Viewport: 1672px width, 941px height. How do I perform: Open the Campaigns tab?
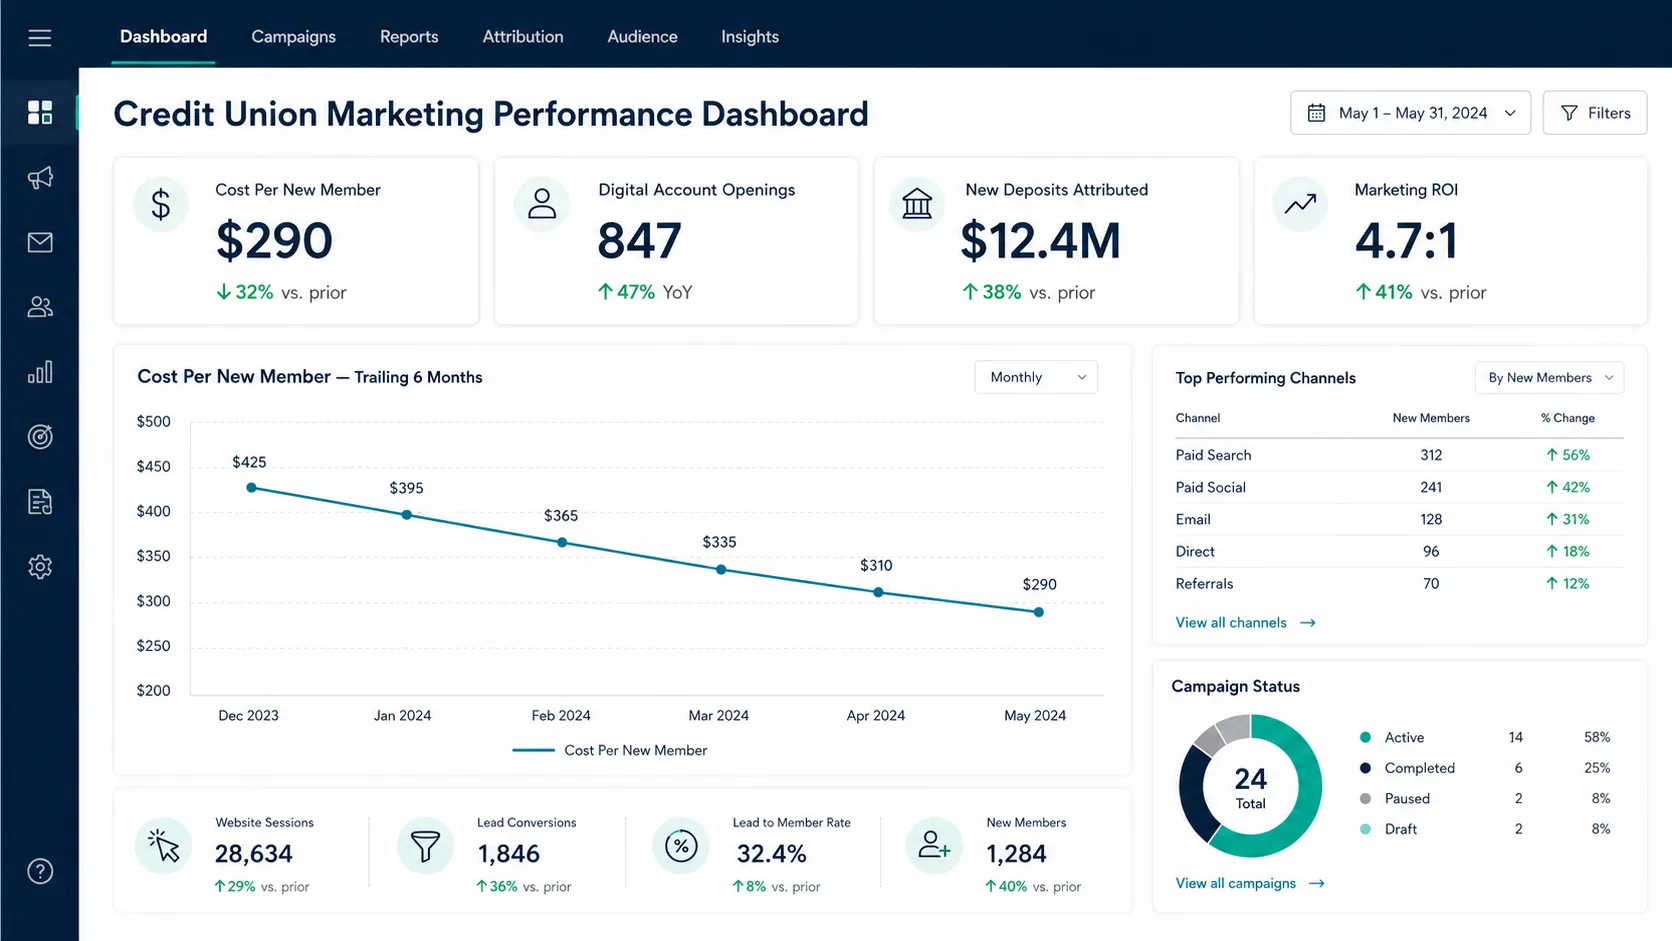pos(293,37)
